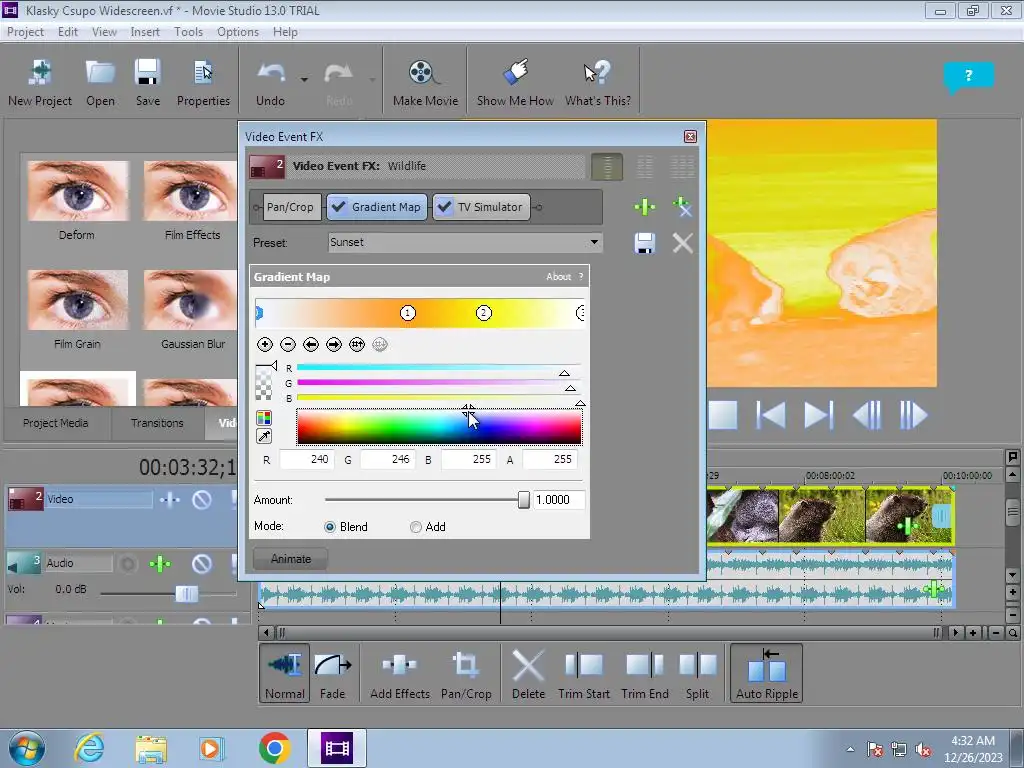Delete the selected event from the timeline
The height and width of the screenshot is (768, 1024).
point(528,675)
